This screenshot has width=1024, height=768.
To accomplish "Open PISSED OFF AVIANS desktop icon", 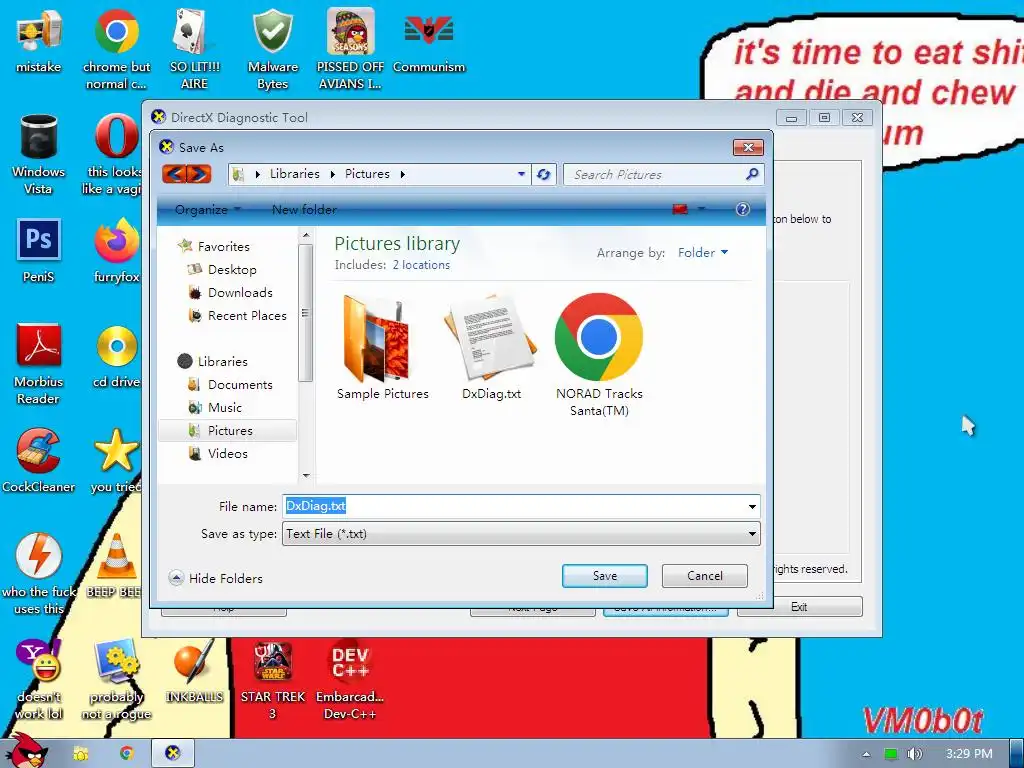I will click(350, 49).
